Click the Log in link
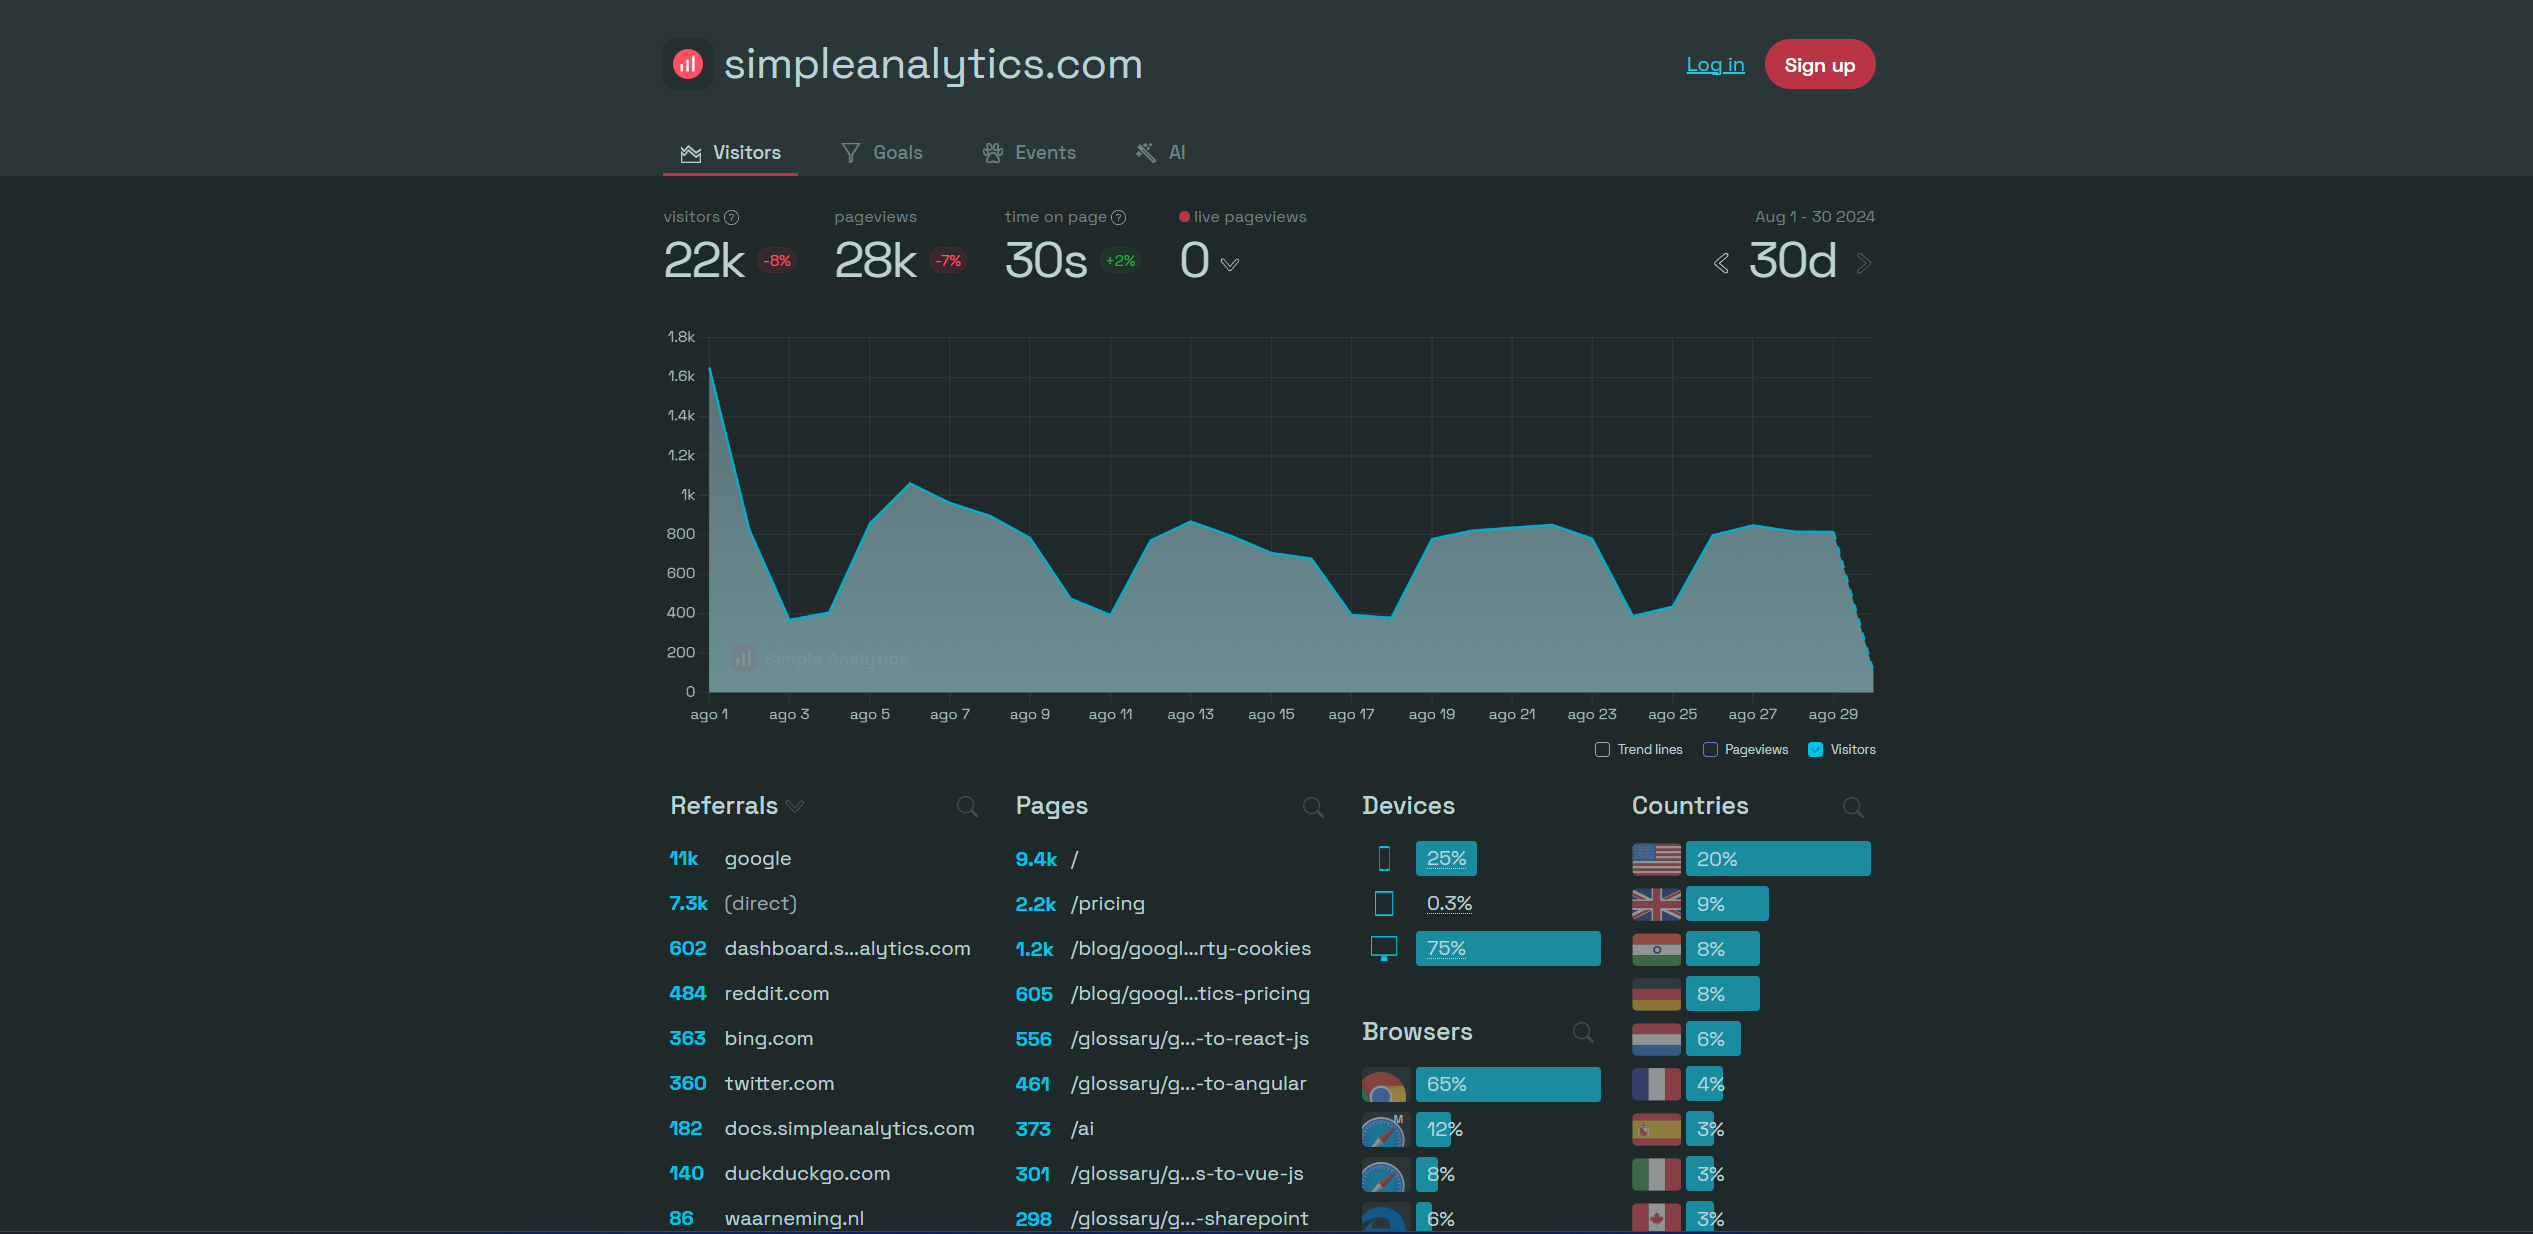The image size is (2533, 1234). point(1715,65)
